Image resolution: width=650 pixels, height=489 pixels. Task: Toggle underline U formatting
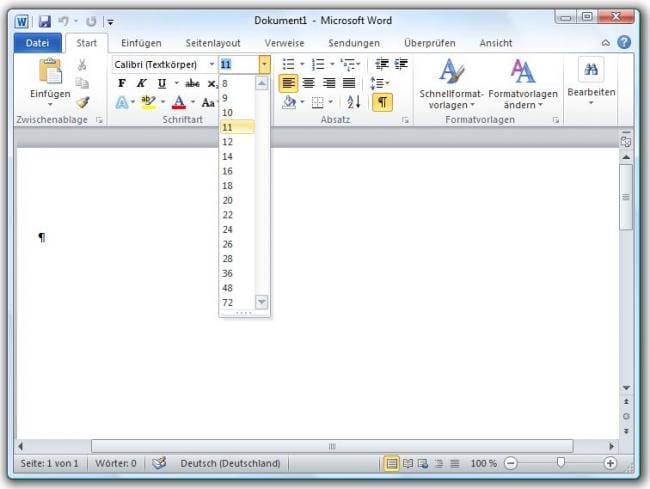click(x=162, y=84)
